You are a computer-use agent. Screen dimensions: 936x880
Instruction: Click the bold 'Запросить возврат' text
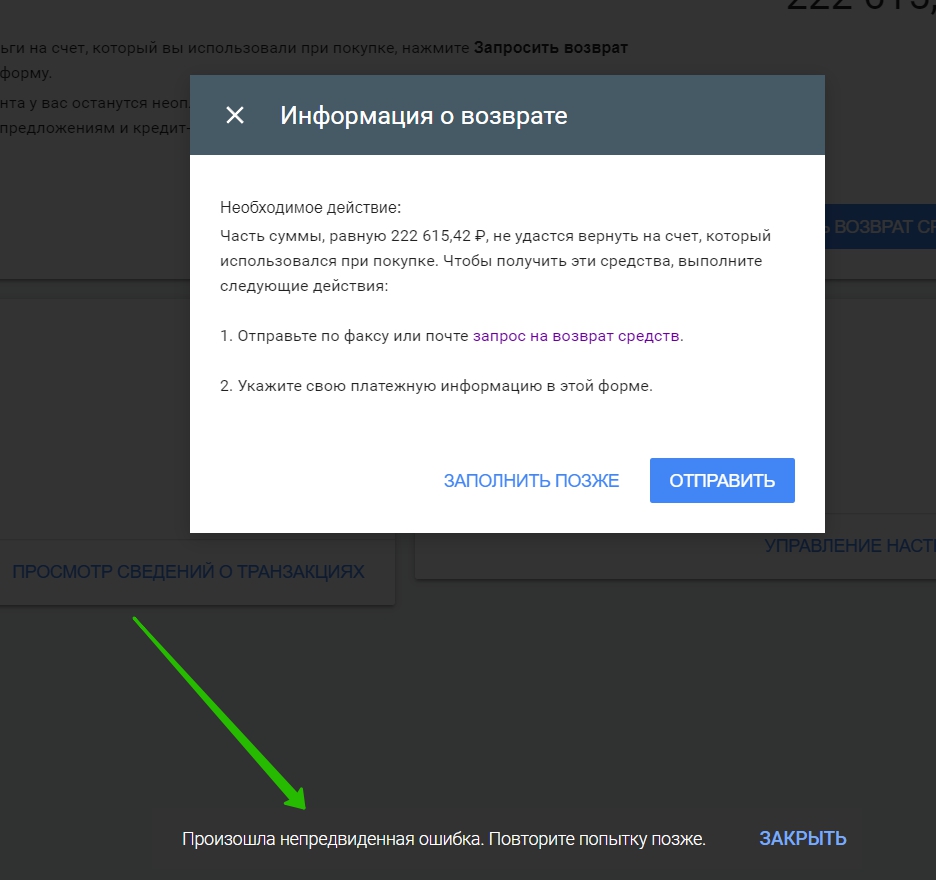[x=550, y=47]
